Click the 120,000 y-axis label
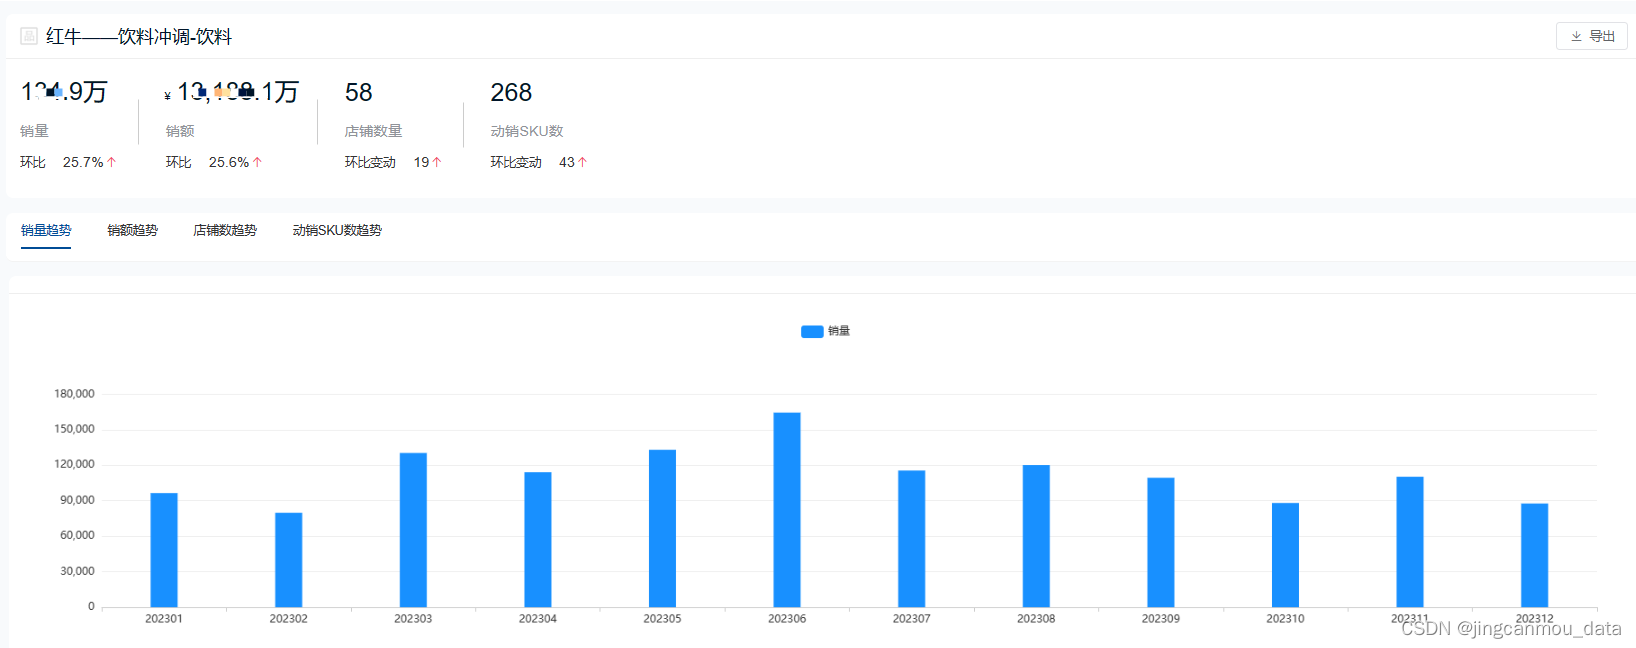The width and height of the screenshot is (1636, 648). coord(75,464)
